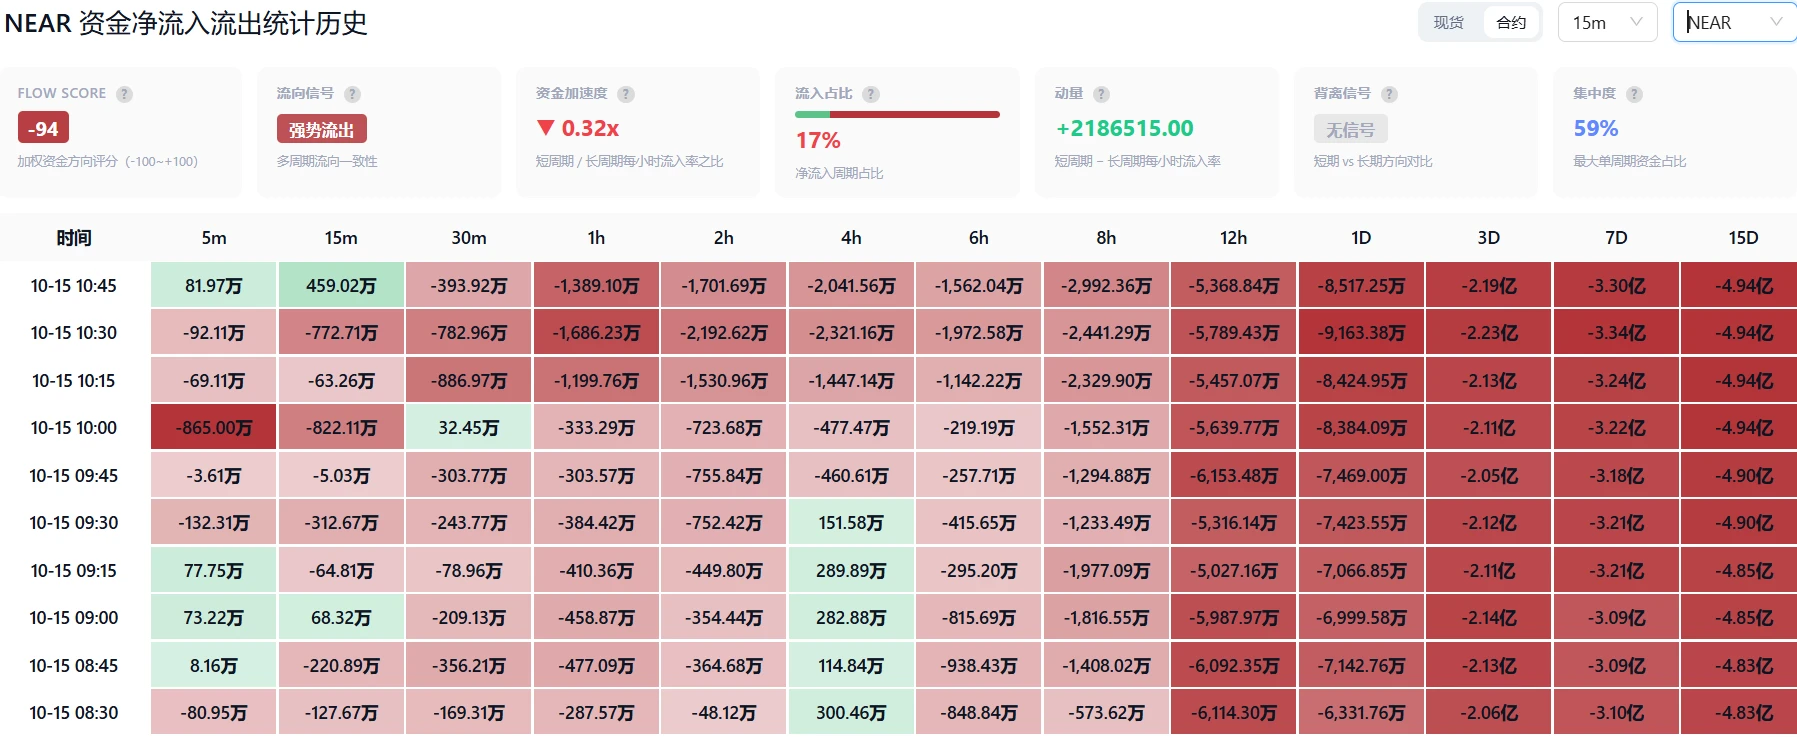Click the 300.46万 cell
Image resolution: width=1797 pixels, height=737 pixels.
point(851,713)
